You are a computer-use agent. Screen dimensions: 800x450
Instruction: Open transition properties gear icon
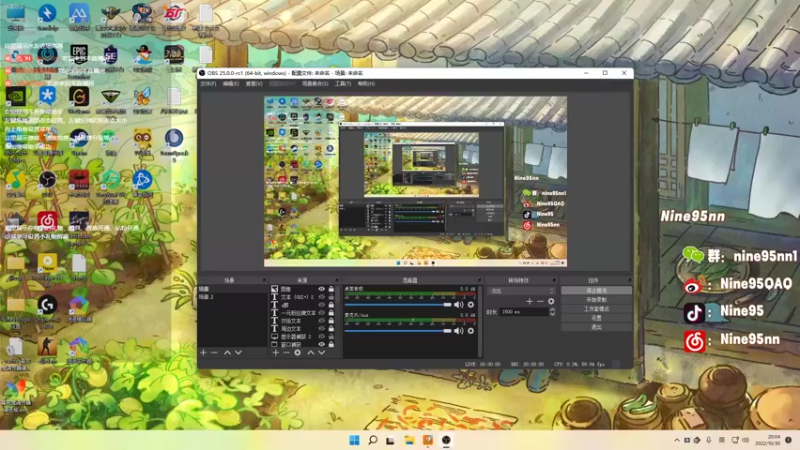(551, 302)
